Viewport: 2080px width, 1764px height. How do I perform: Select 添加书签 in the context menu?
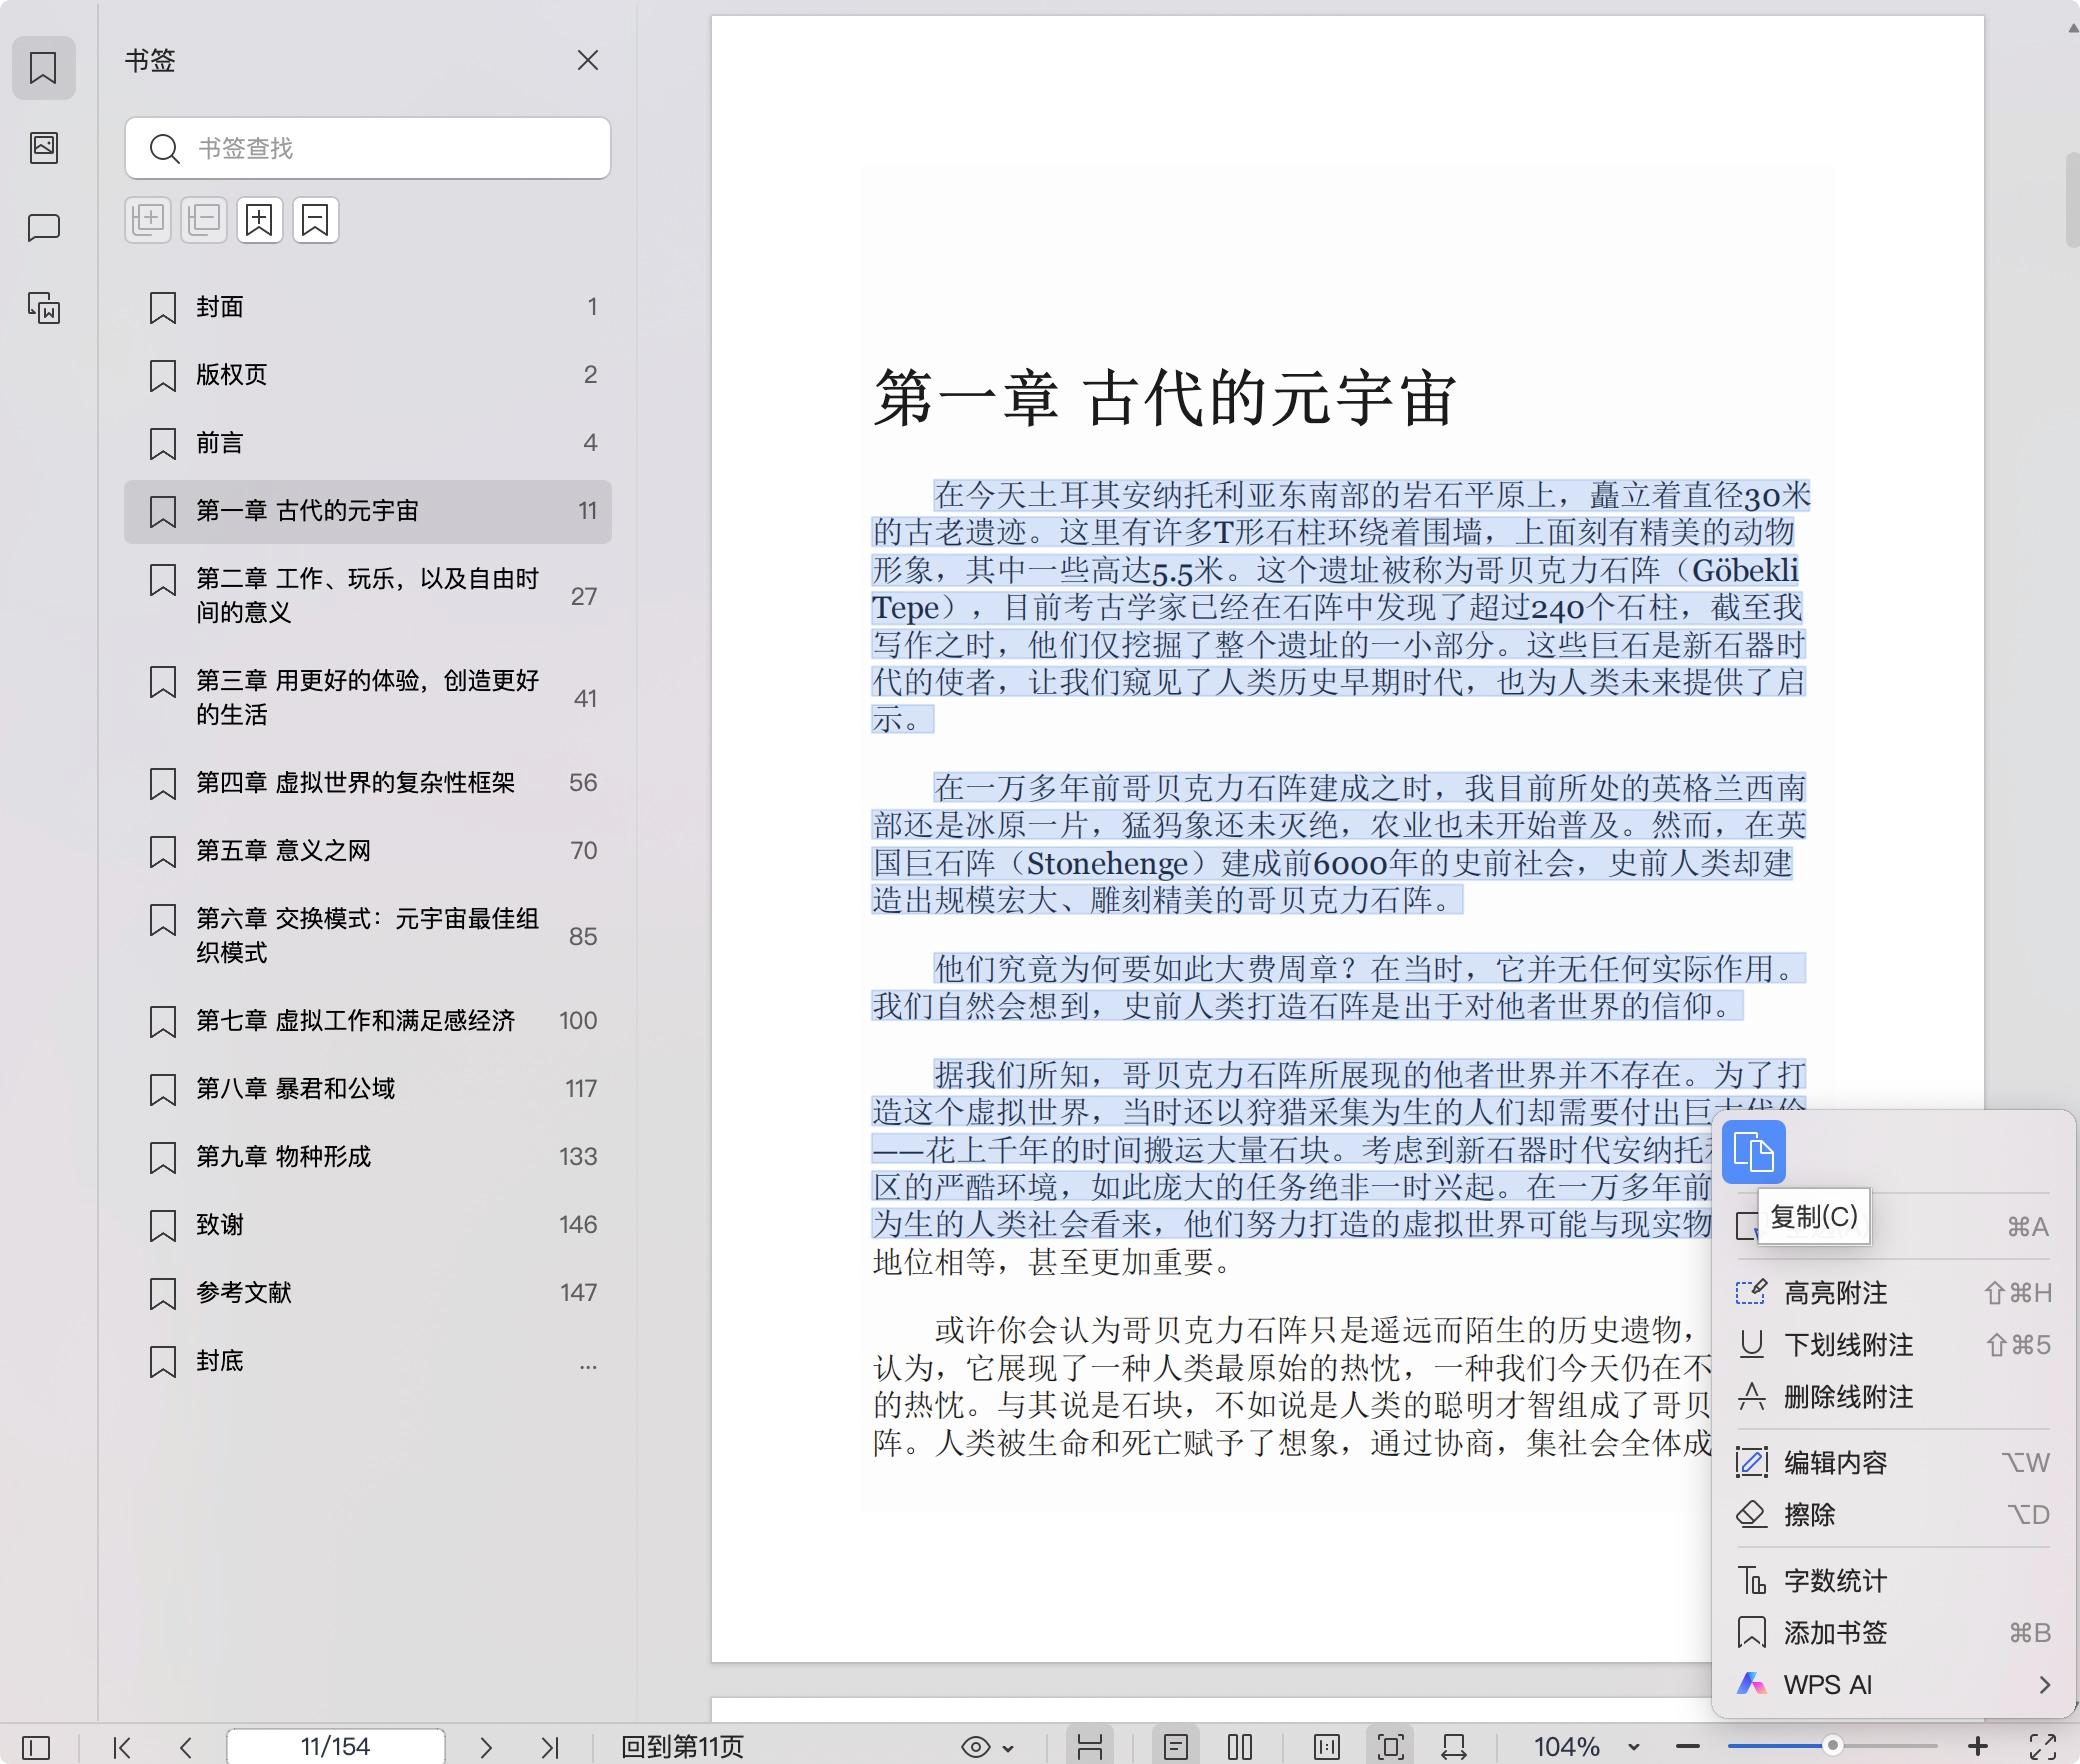1835,1633
